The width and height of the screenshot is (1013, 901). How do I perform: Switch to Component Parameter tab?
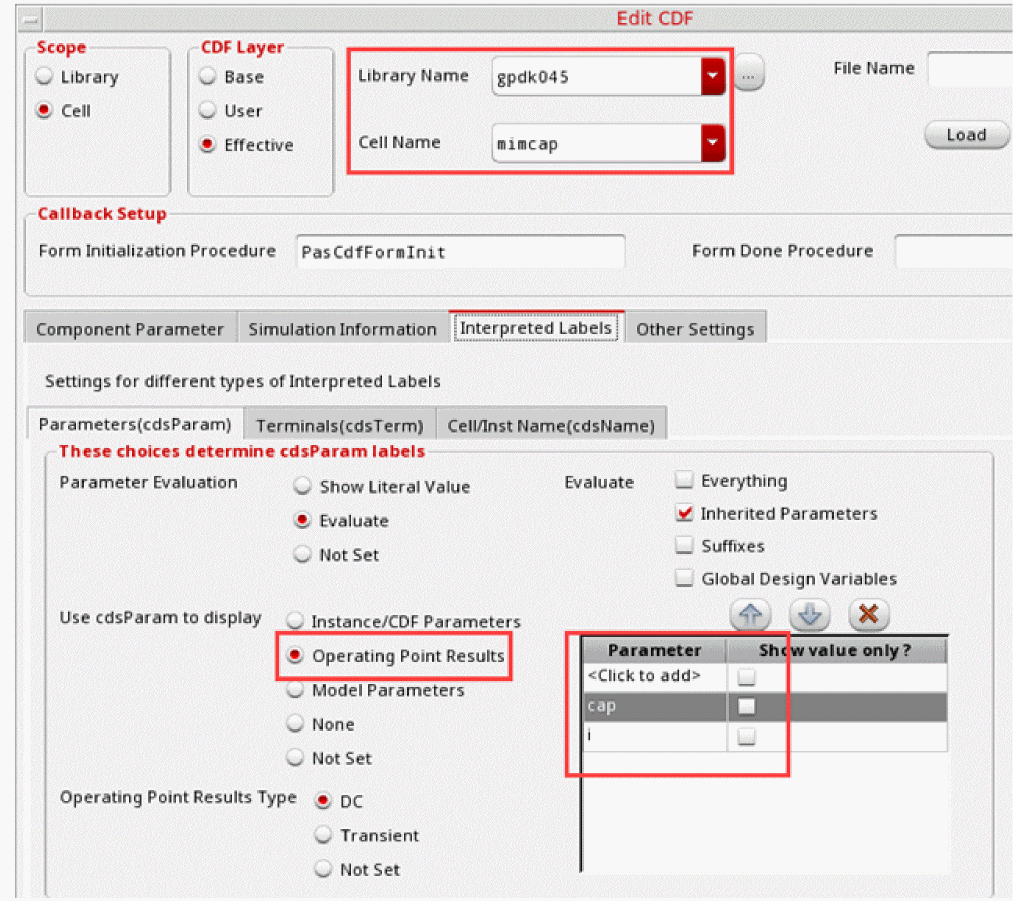tap(130, 329)
